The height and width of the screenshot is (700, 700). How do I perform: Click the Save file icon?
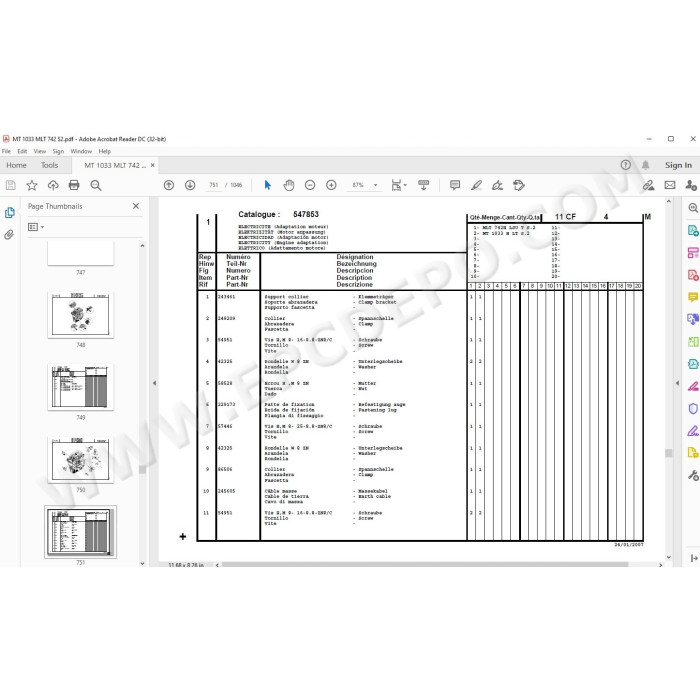coord(11,185)
